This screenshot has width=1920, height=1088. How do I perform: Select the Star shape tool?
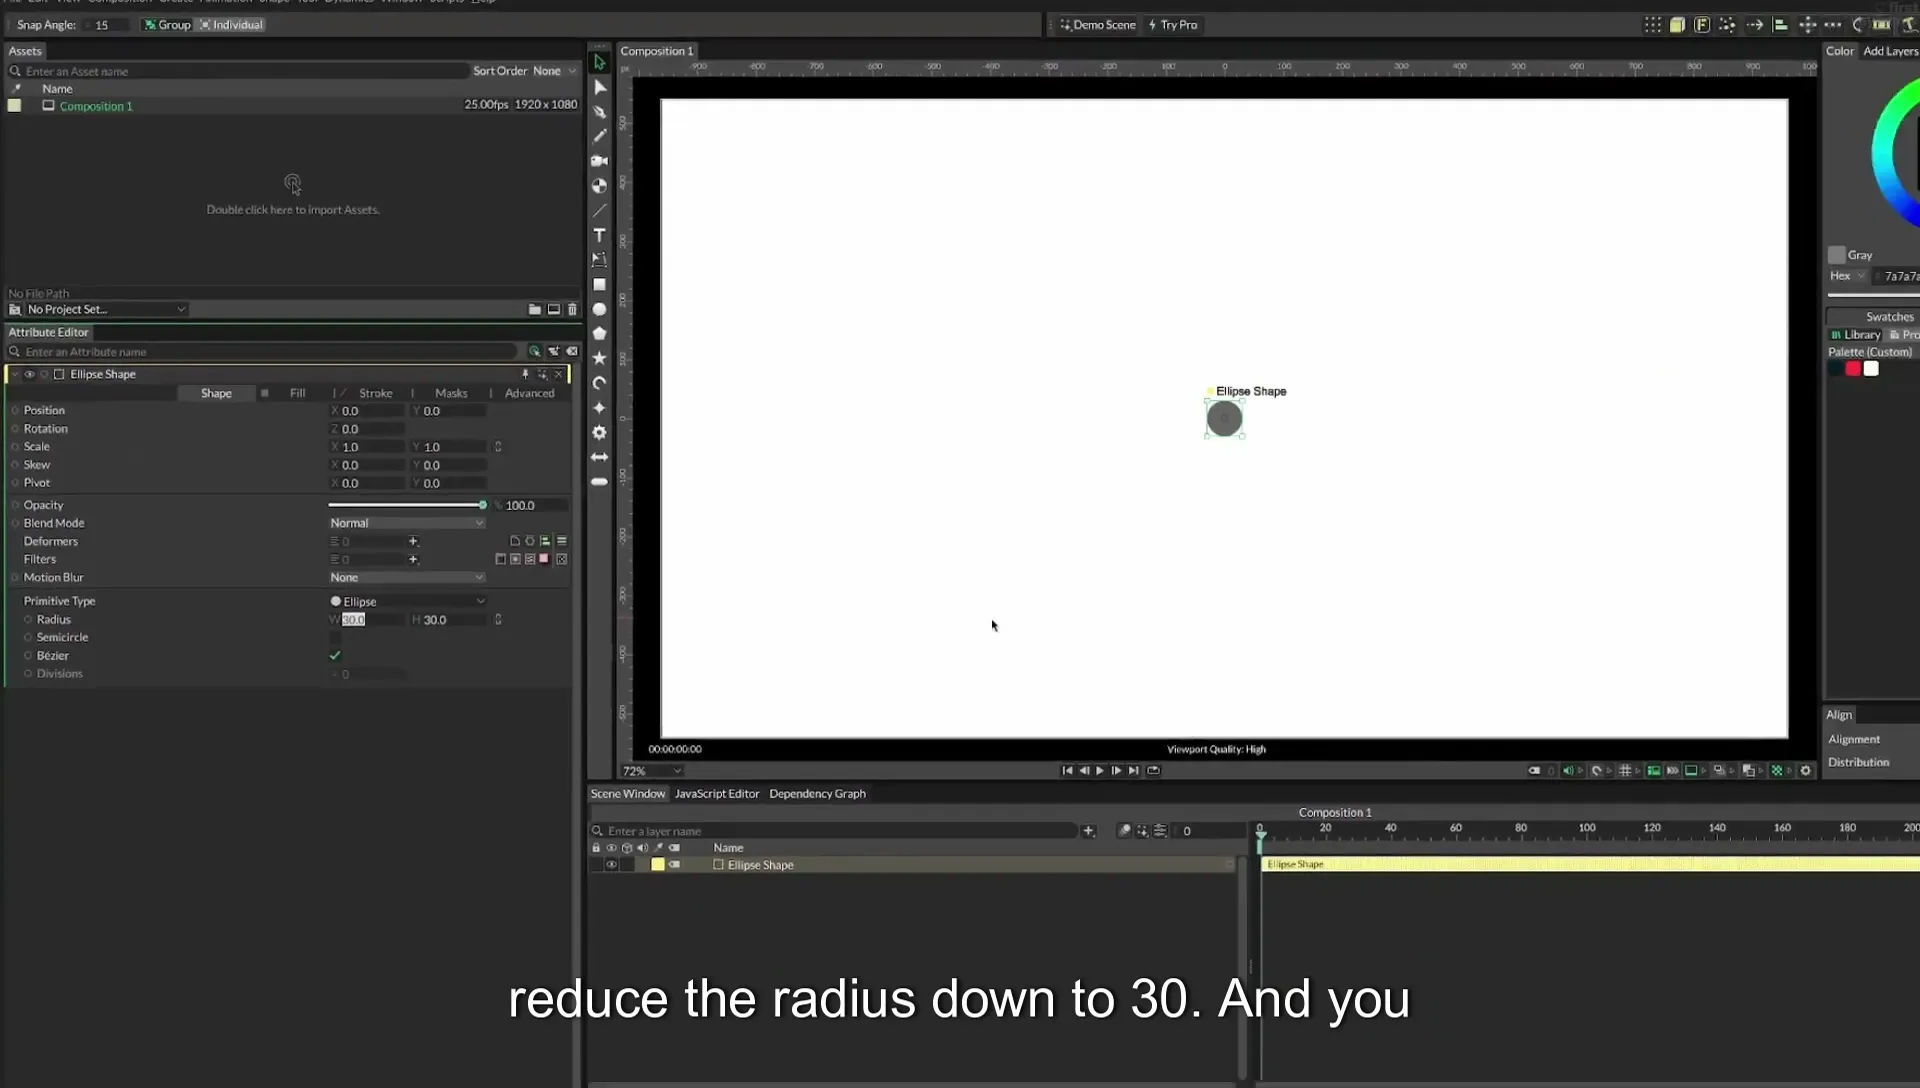point(599,358)
